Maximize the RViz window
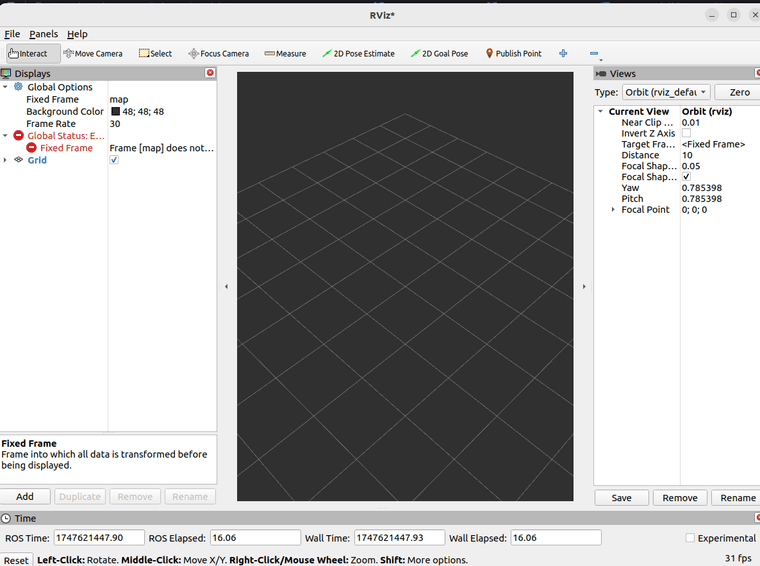 click(x=733, y=15)
